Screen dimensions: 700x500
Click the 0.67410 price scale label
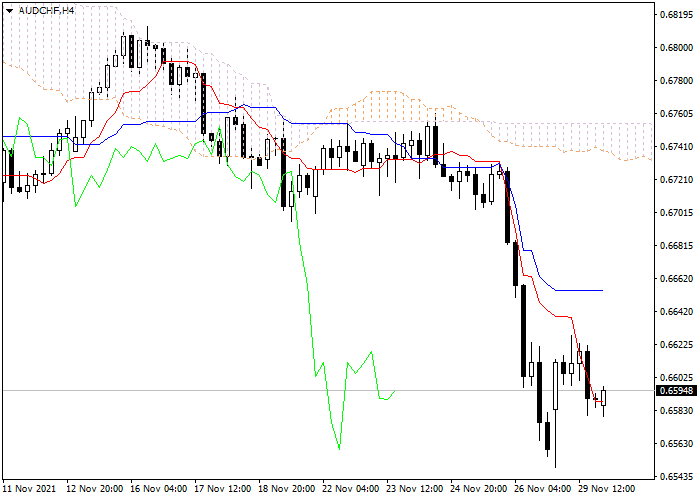(x=676, y=147)
